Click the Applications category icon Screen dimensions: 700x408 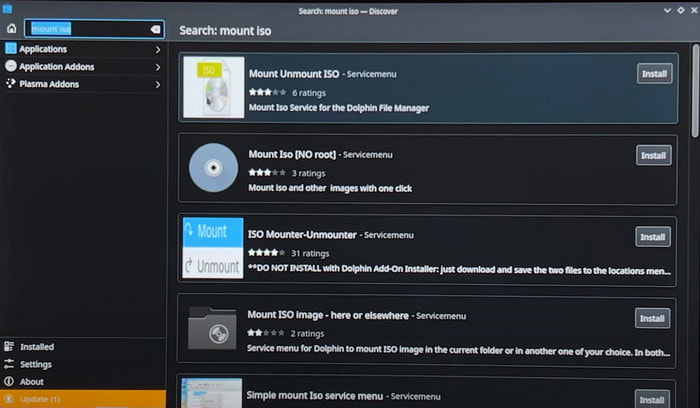tap(11, 48)
